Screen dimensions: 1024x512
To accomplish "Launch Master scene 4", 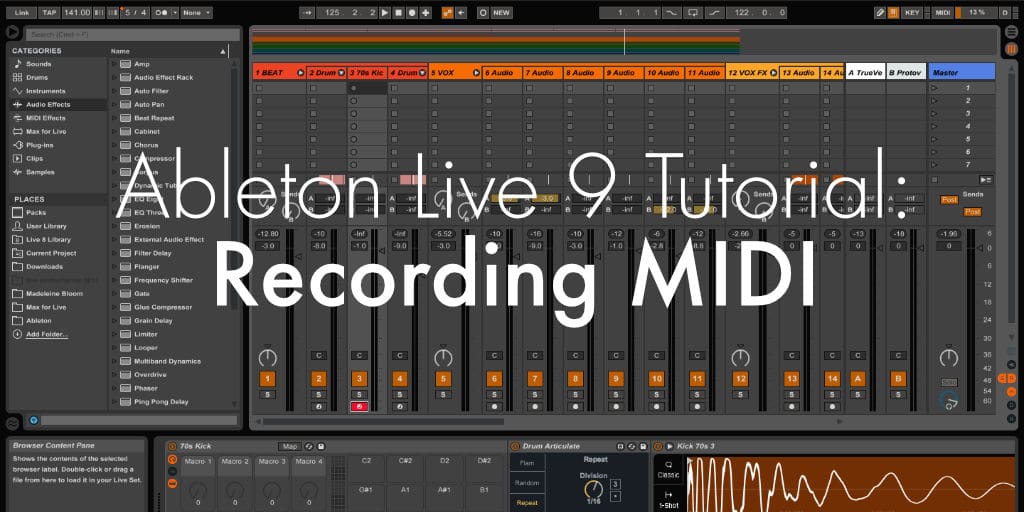I will pos(935,126).
